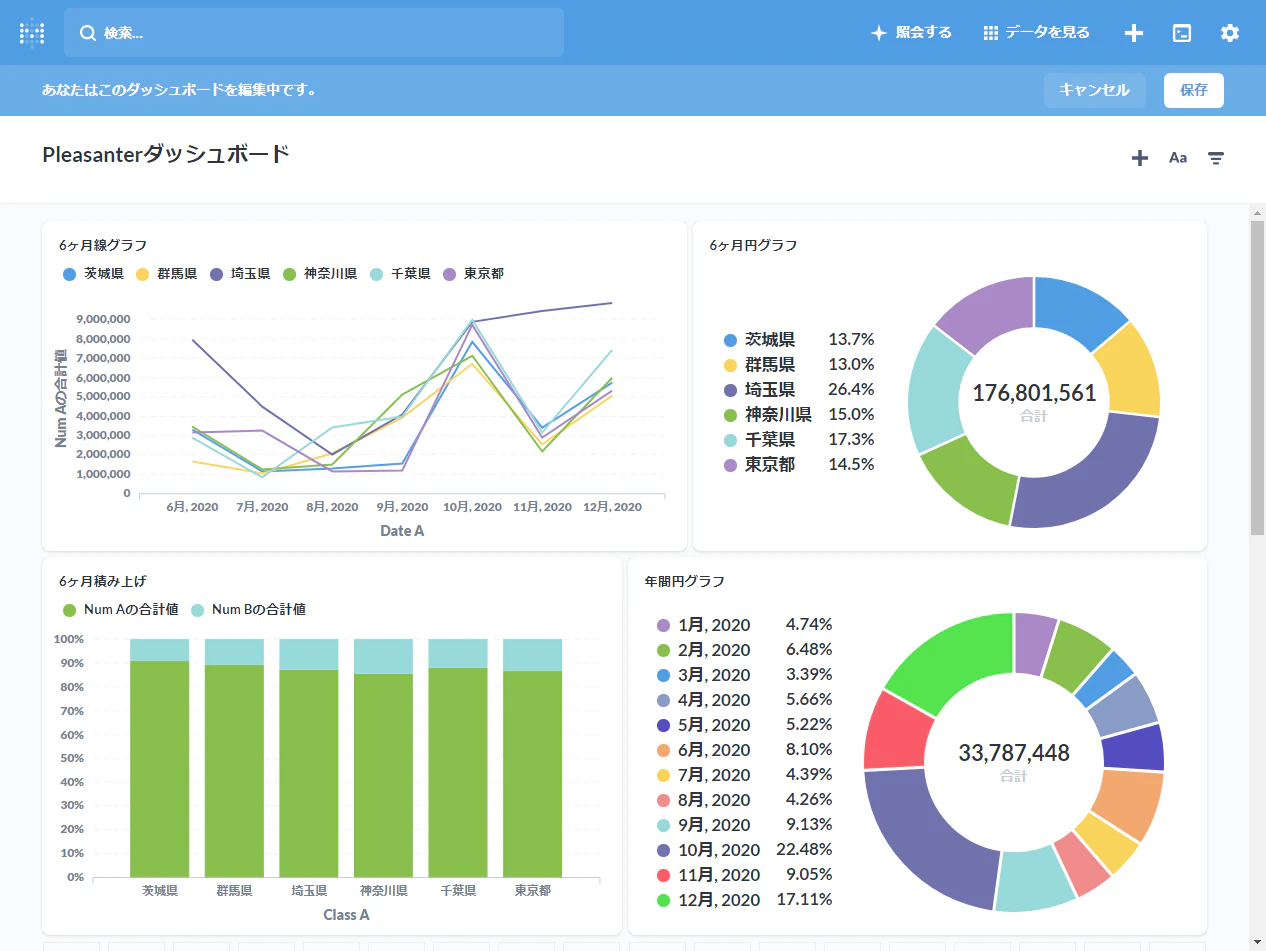Click the 茨城県 stacked bar
Image resolution: width=1266 pixels, height=951 pixels.
[160, 758]
